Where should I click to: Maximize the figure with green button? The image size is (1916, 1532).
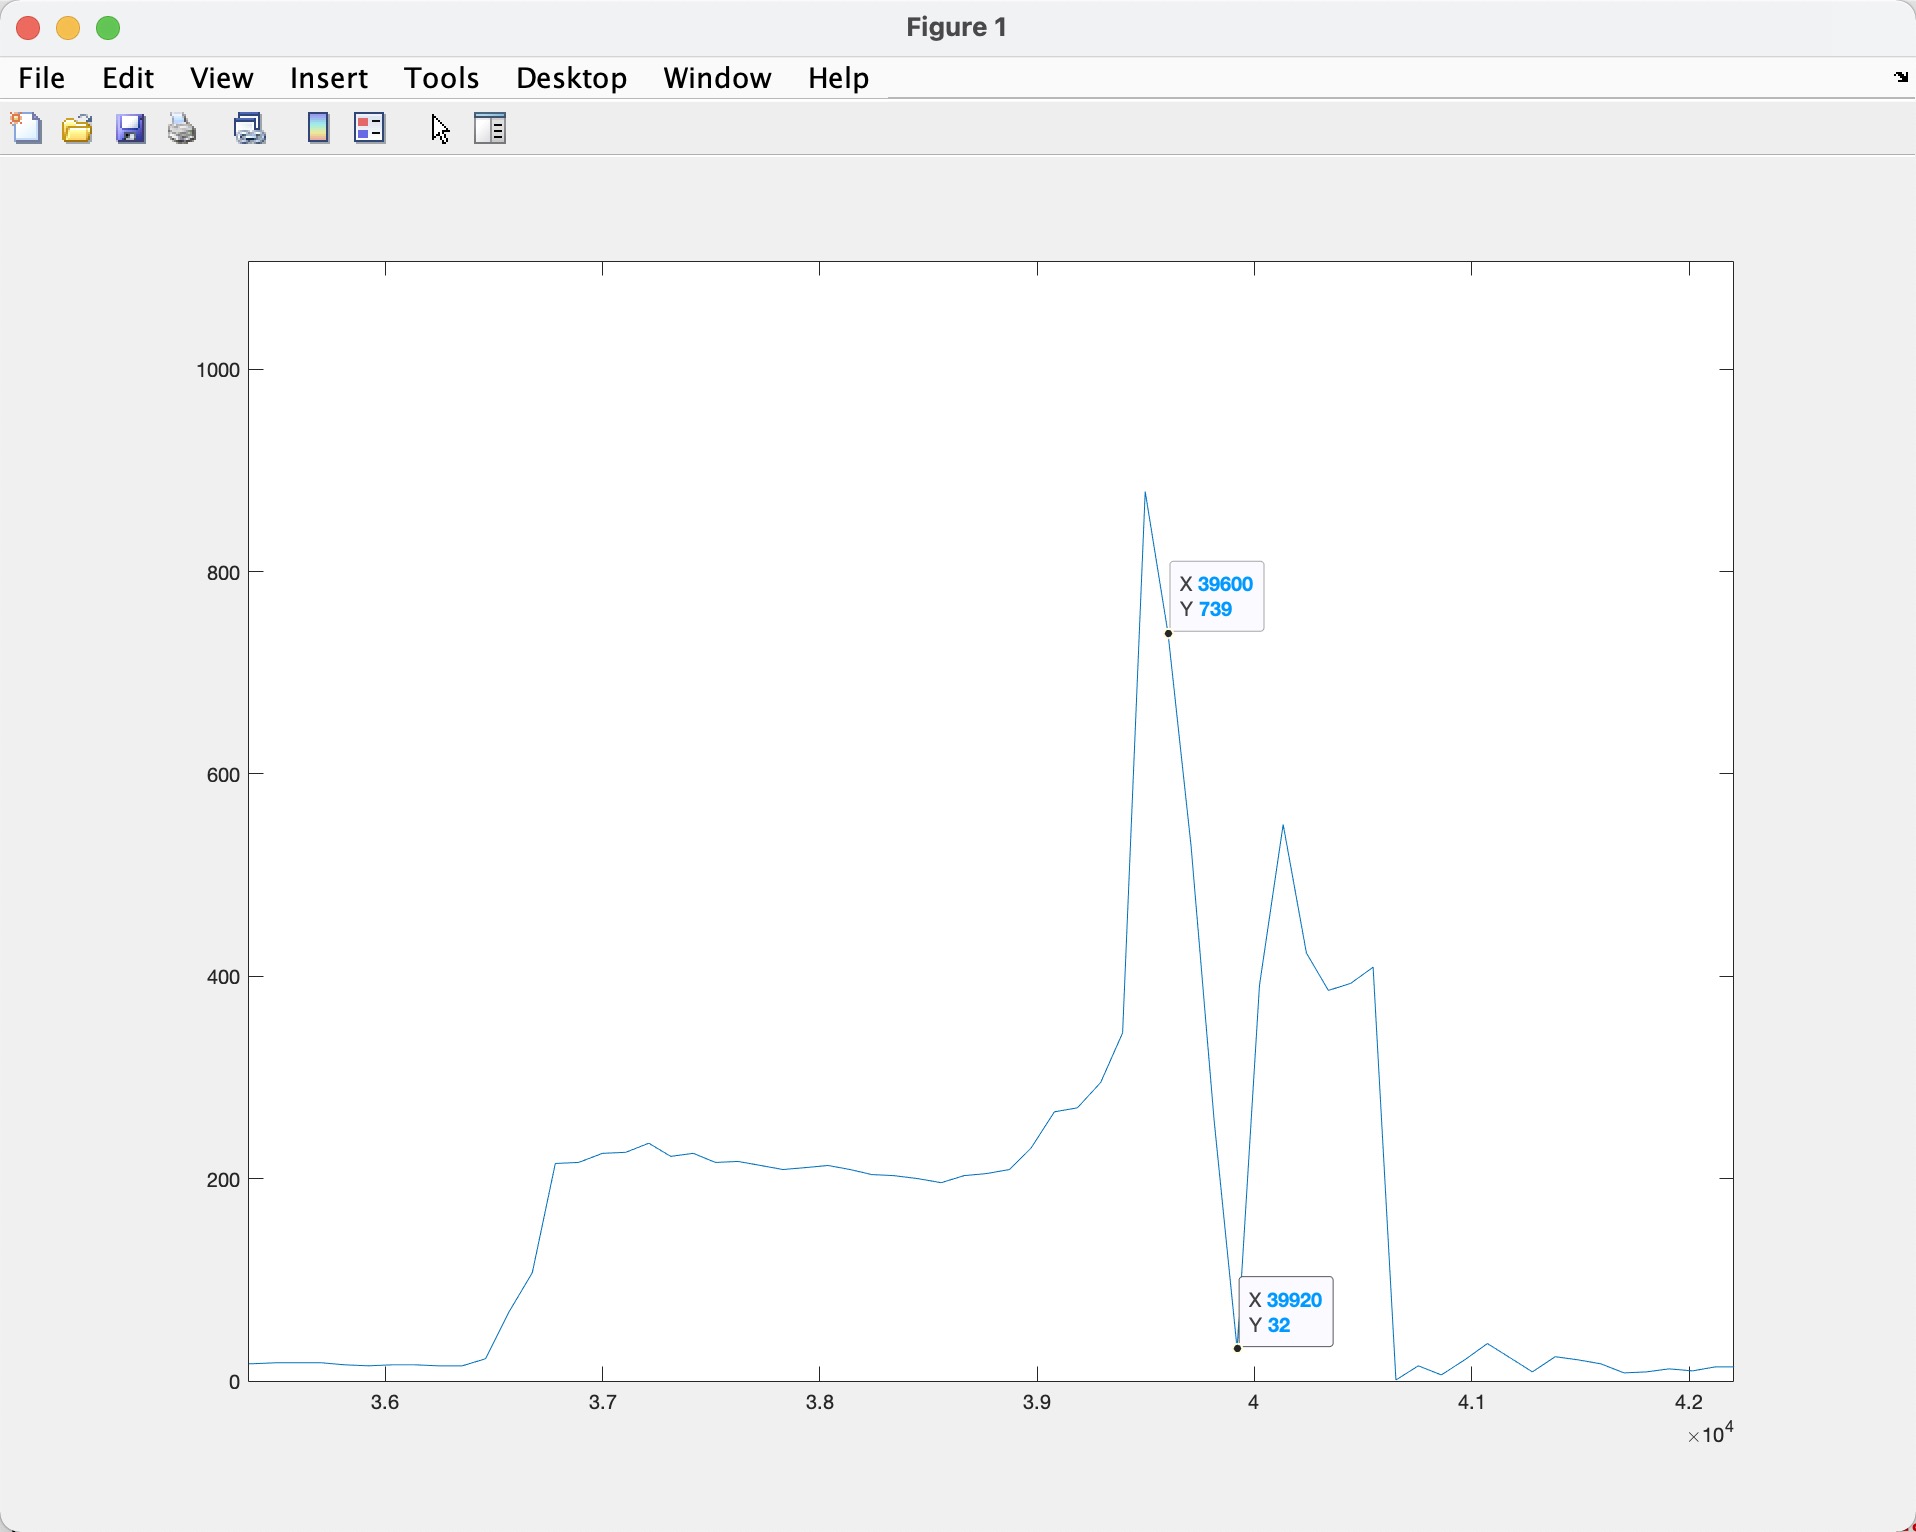[x=108, y=28]
